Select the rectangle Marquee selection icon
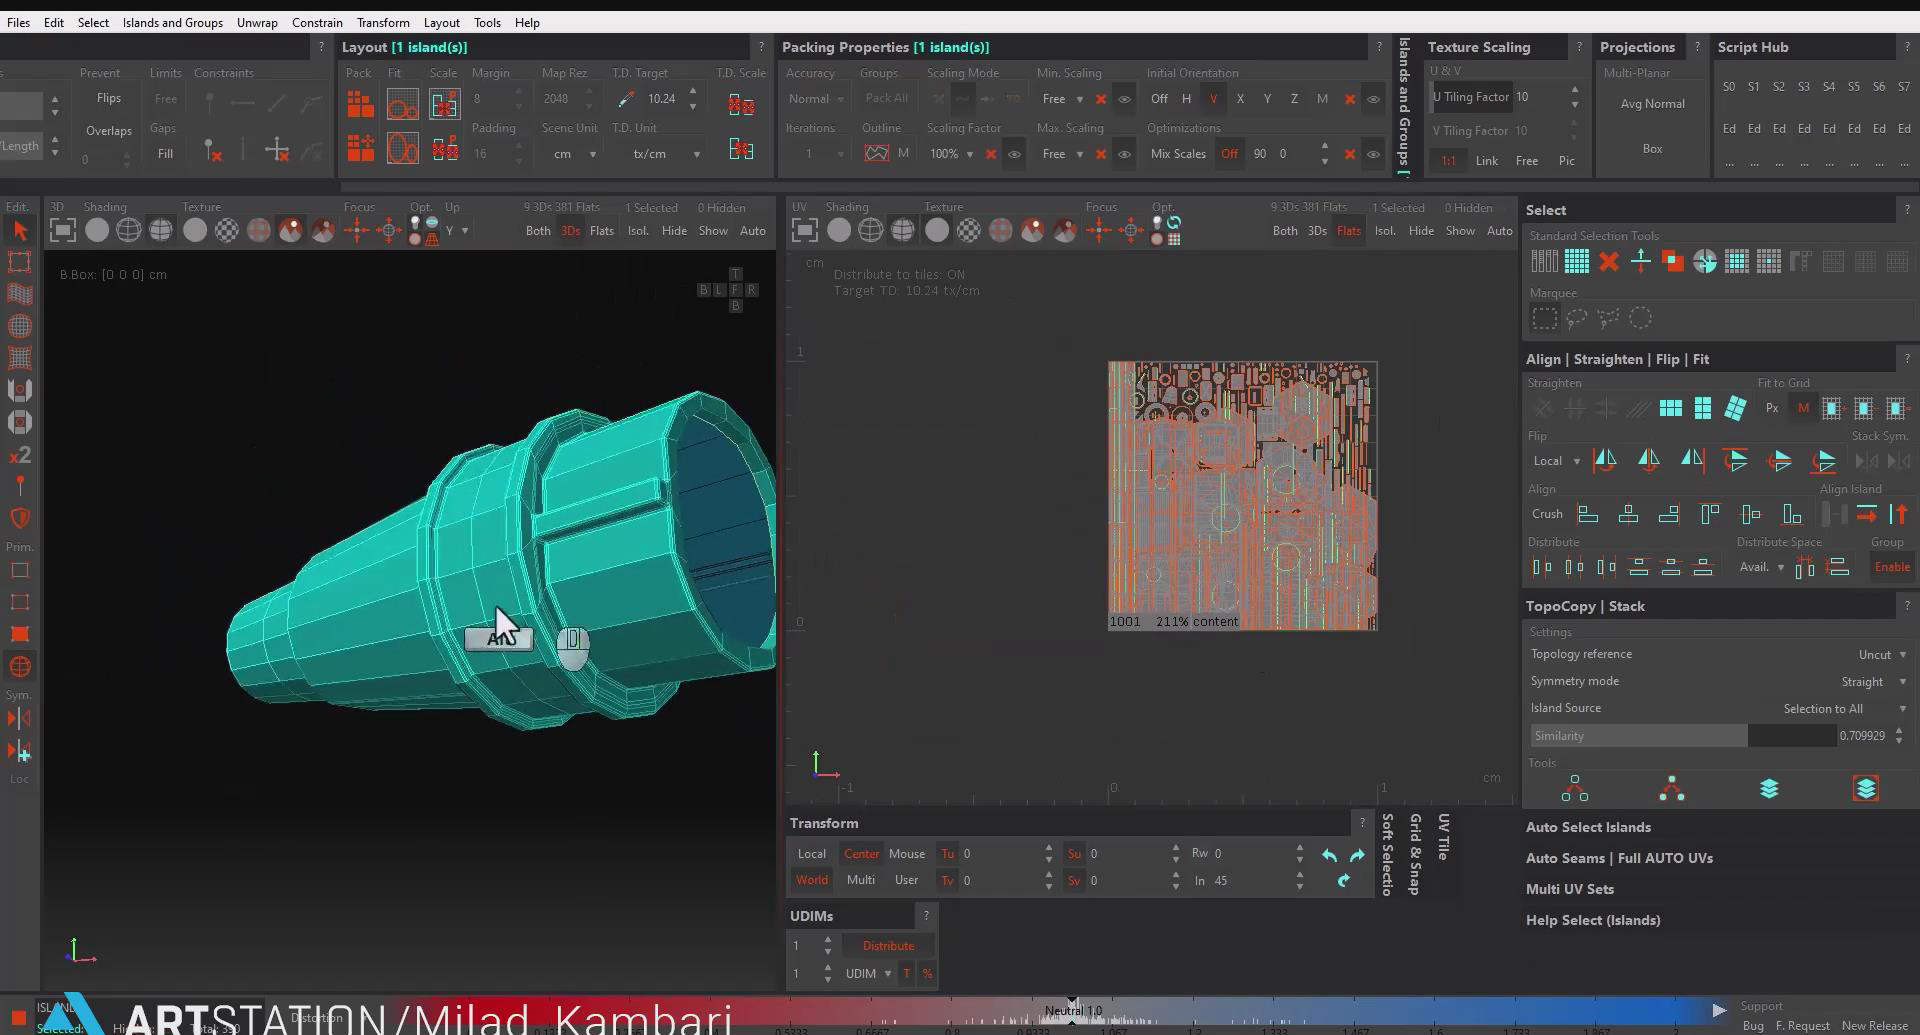Viewport: 1920px width, 1035px height. 1544,319
